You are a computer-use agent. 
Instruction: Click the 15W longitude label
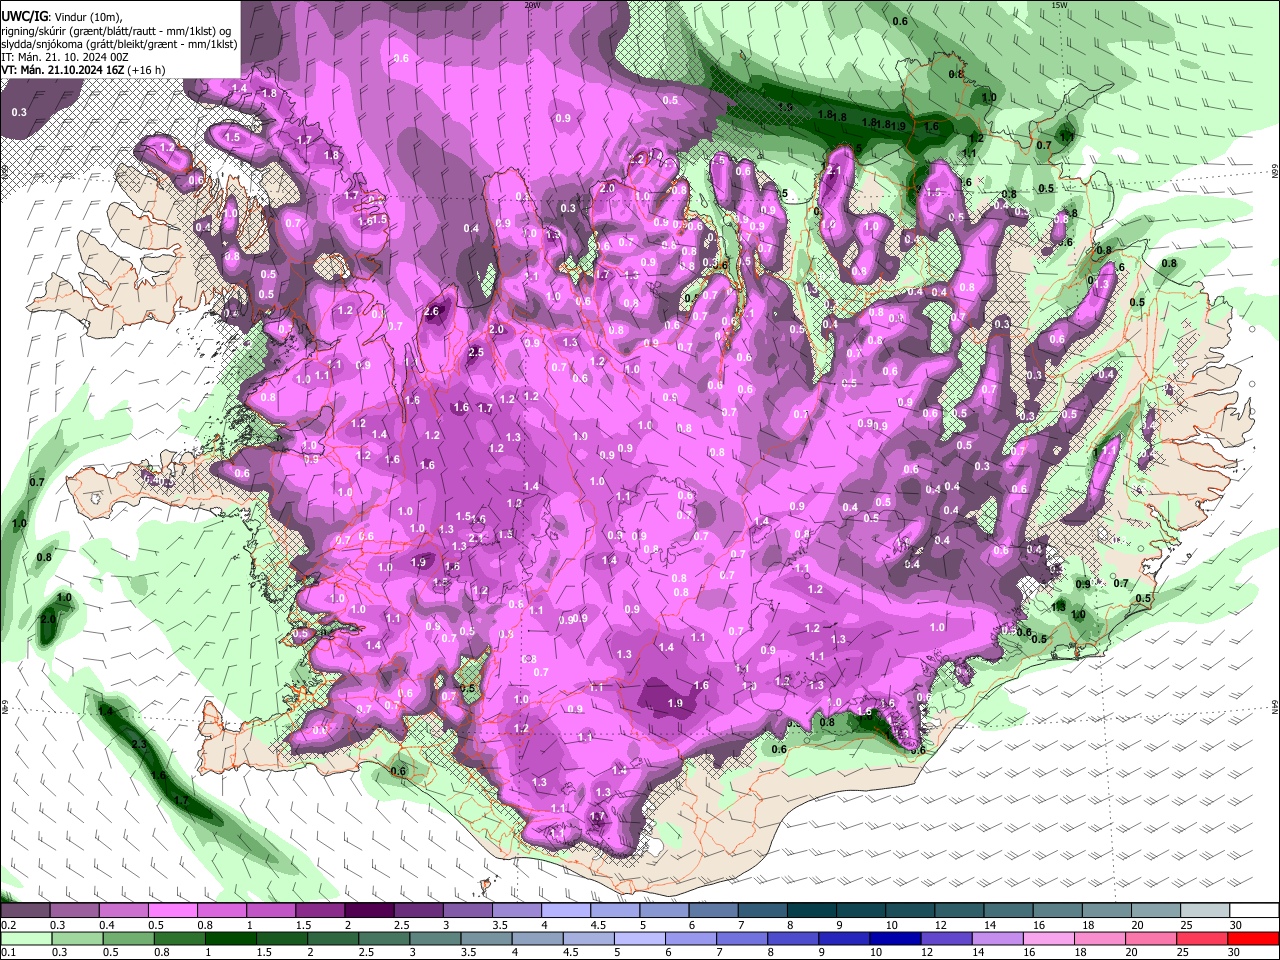1059,5
